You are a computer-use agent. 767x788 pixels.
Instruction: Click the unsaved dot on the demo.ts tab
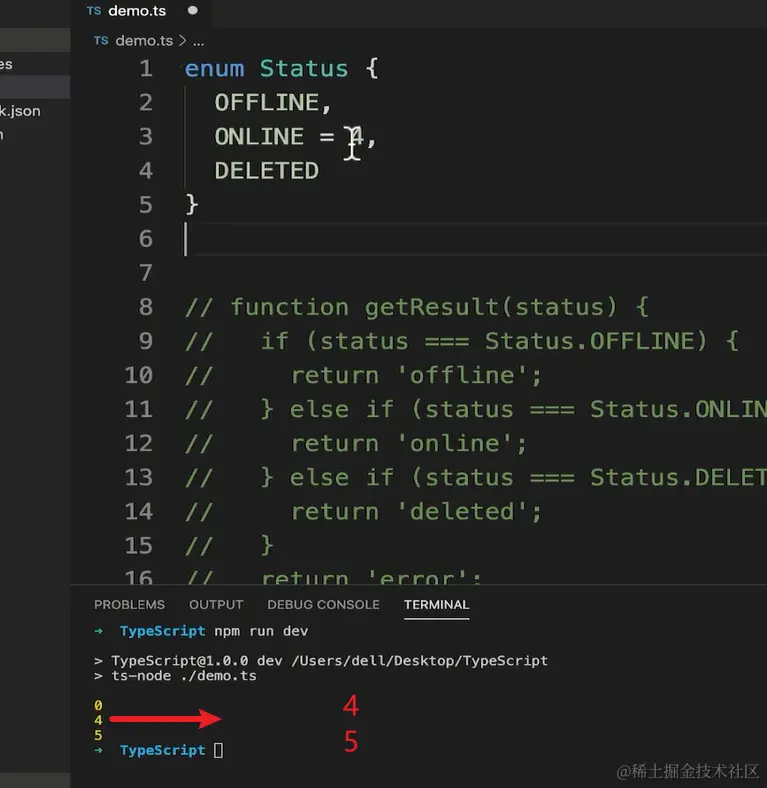point(193,10)
